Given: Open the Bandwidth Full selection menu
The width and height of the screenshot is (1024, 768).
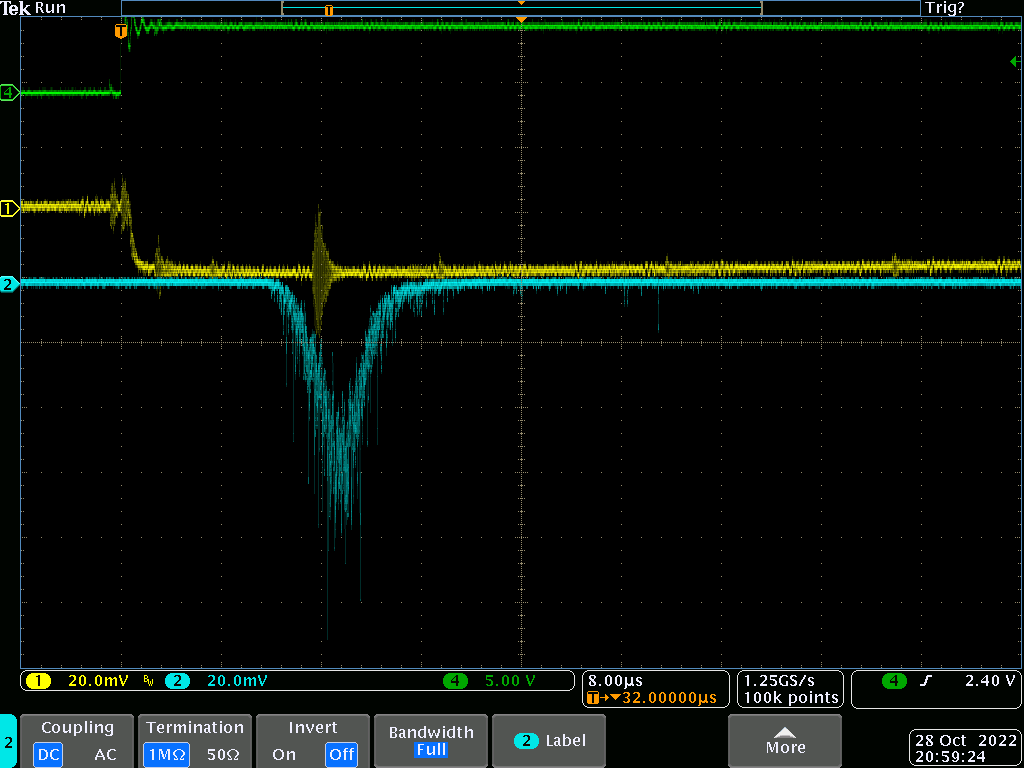Looking at the screenshot, I should (x=430, y=740).
